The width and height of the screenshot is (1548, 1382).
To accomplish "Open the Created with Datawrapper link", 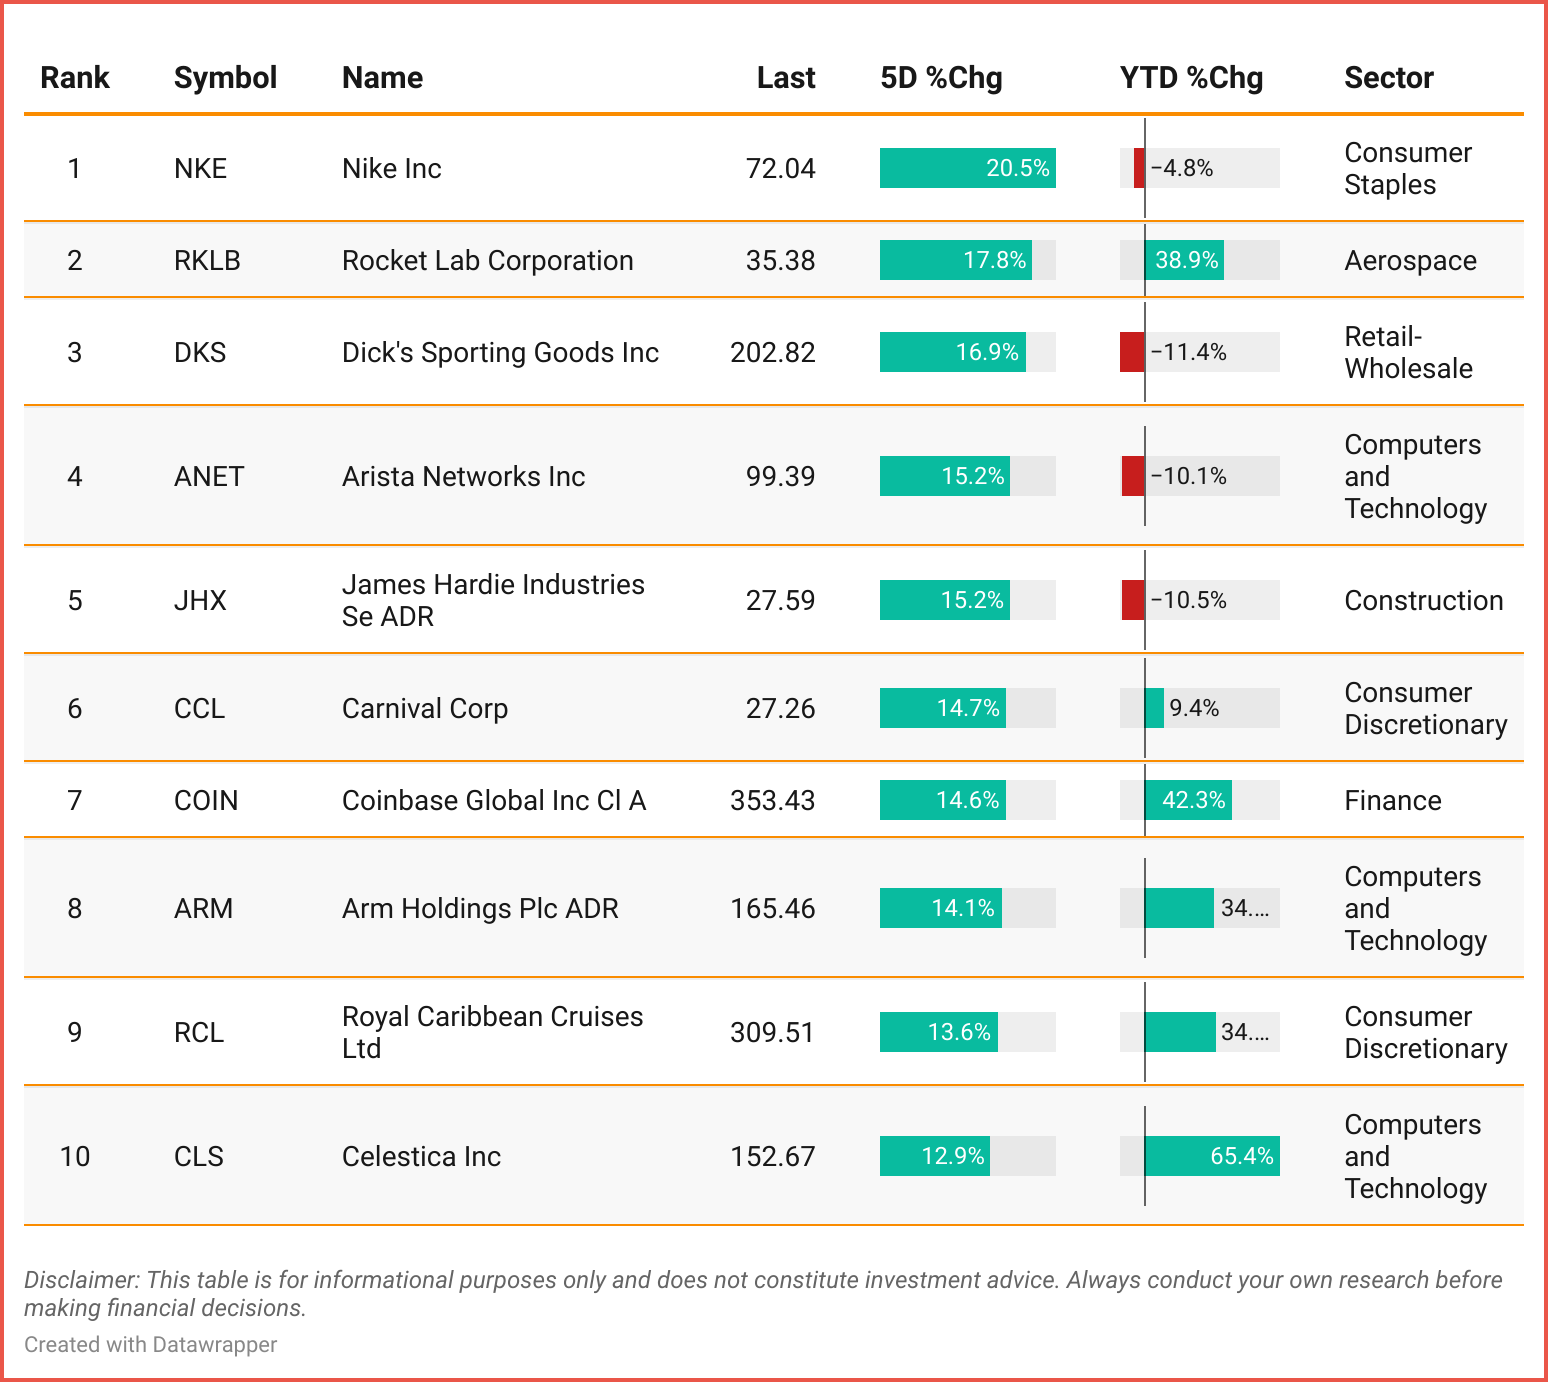I will coord(150,1344).
